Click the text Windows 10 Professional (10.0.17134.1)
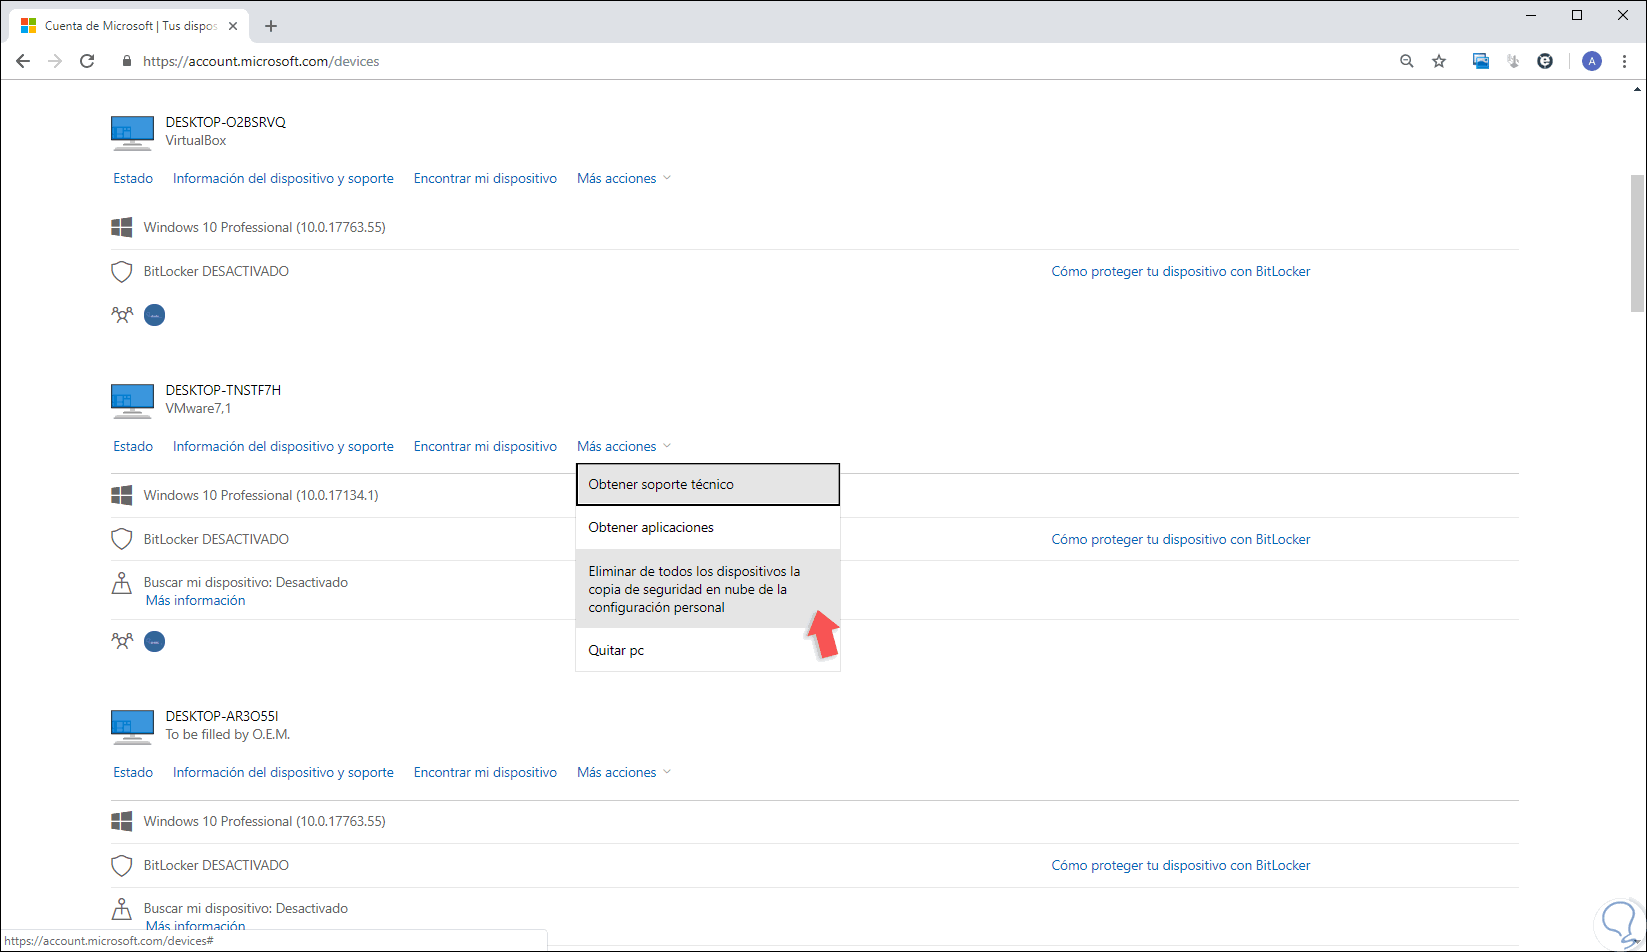This screenshot has width=1647, height=952. point(261,495)
